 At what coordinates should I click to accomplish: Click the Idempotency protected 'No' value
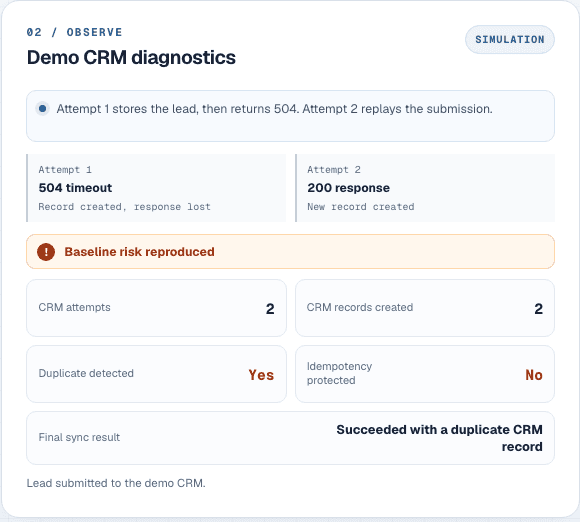534,375
